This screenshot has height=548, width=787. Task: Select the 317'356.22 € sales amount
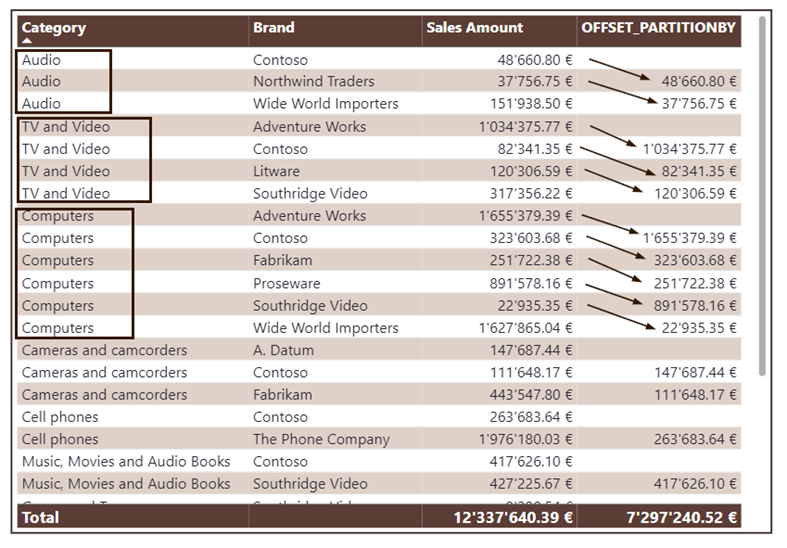click(x=531, y=194)
